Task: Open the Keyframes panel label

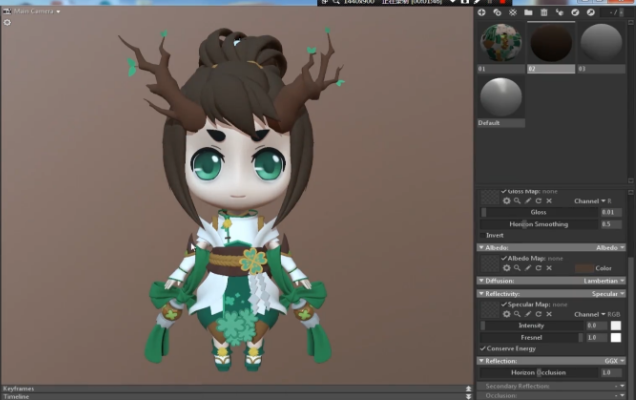Action: (x=19, y=389)
